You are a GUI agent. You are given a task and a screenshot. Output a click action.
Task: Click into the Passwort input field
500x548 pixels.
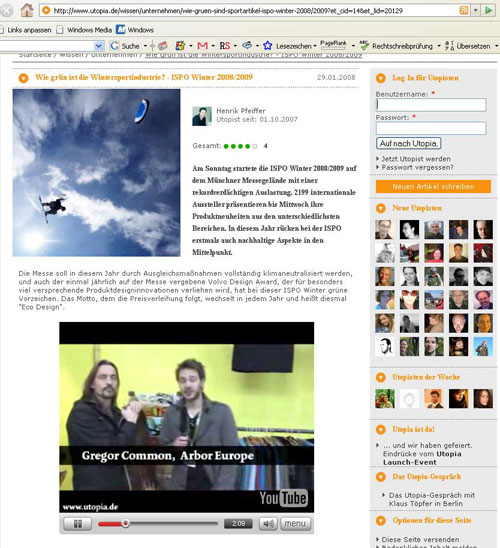click(431, 128)
